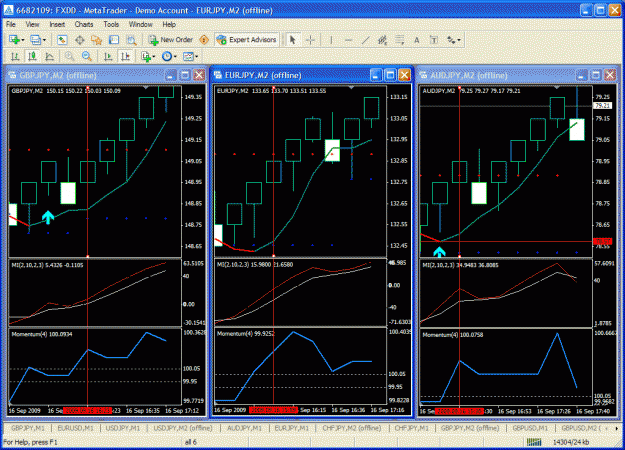Open the Templates icon
Image resolution: width=625 pixels, height=450 pixels.
click(188, 57)
